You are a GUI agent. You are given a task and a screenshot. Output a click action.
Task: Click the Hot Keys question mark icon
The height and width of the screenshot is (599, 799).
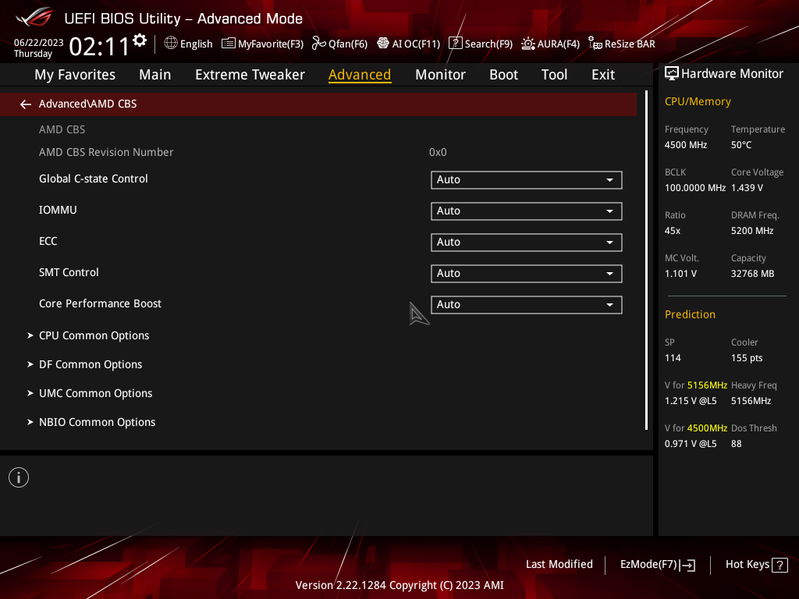(x=780, y=565)
